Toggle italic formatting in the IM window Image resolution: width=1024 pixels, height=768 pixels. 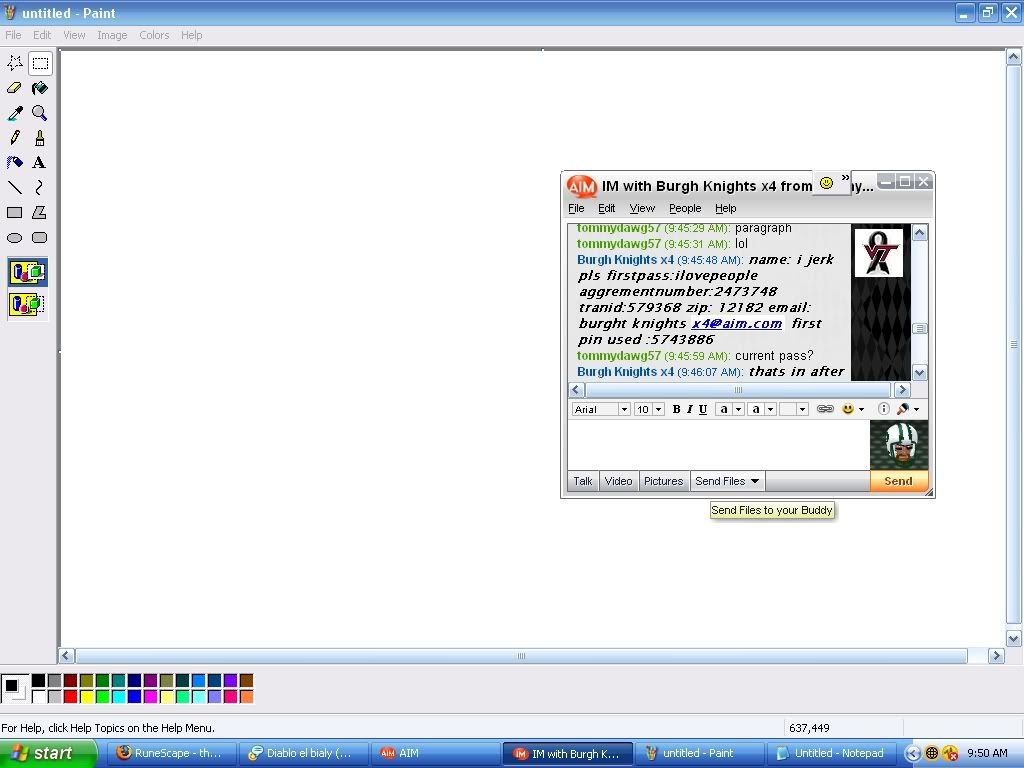(x=689, y=409)
